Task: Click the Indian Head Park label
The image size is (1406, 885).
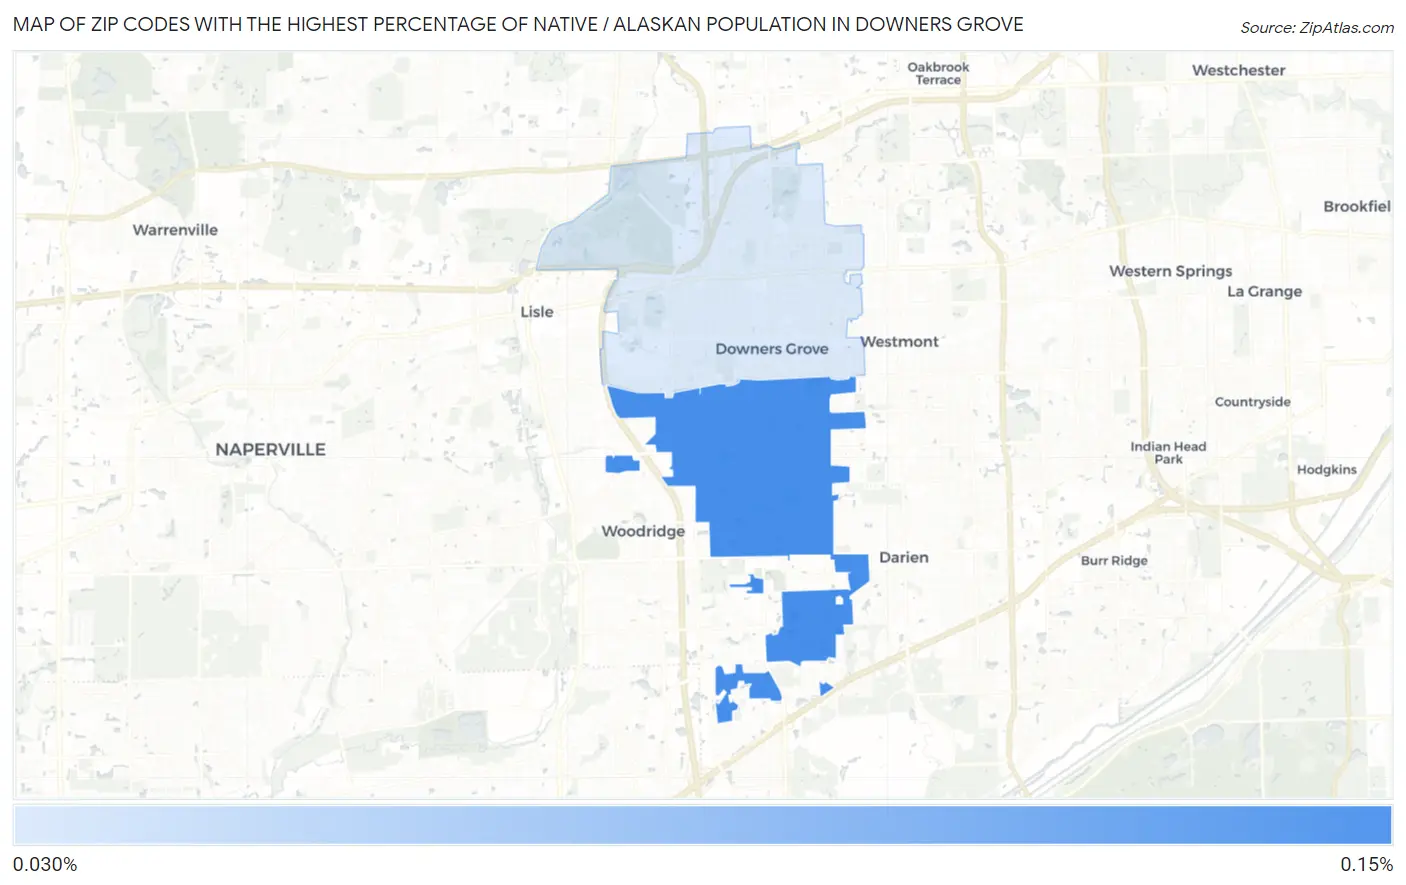Action: [x=1168, y=453]
